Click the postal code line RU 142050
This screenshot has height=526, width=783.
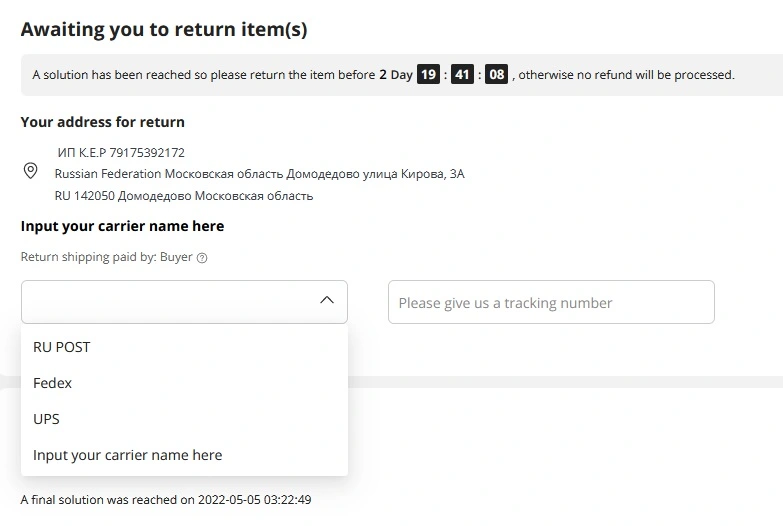(184, 196)
